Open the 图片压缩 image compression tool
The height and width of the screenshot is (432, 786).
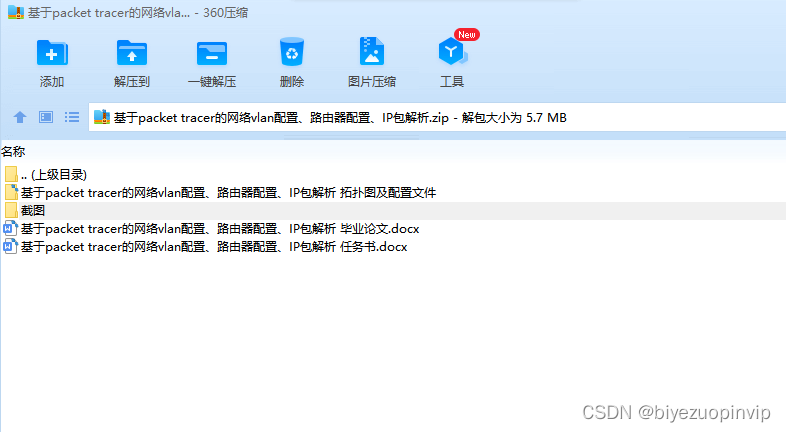[372, 51]
